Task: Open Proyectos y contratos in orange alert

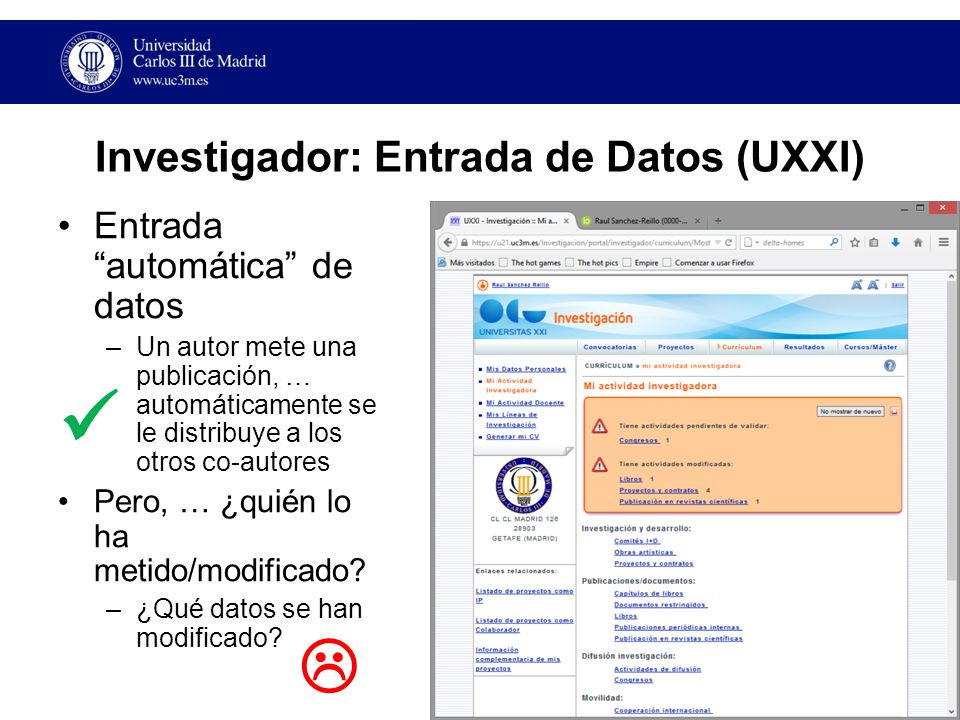Action: [x=659, y=491]
